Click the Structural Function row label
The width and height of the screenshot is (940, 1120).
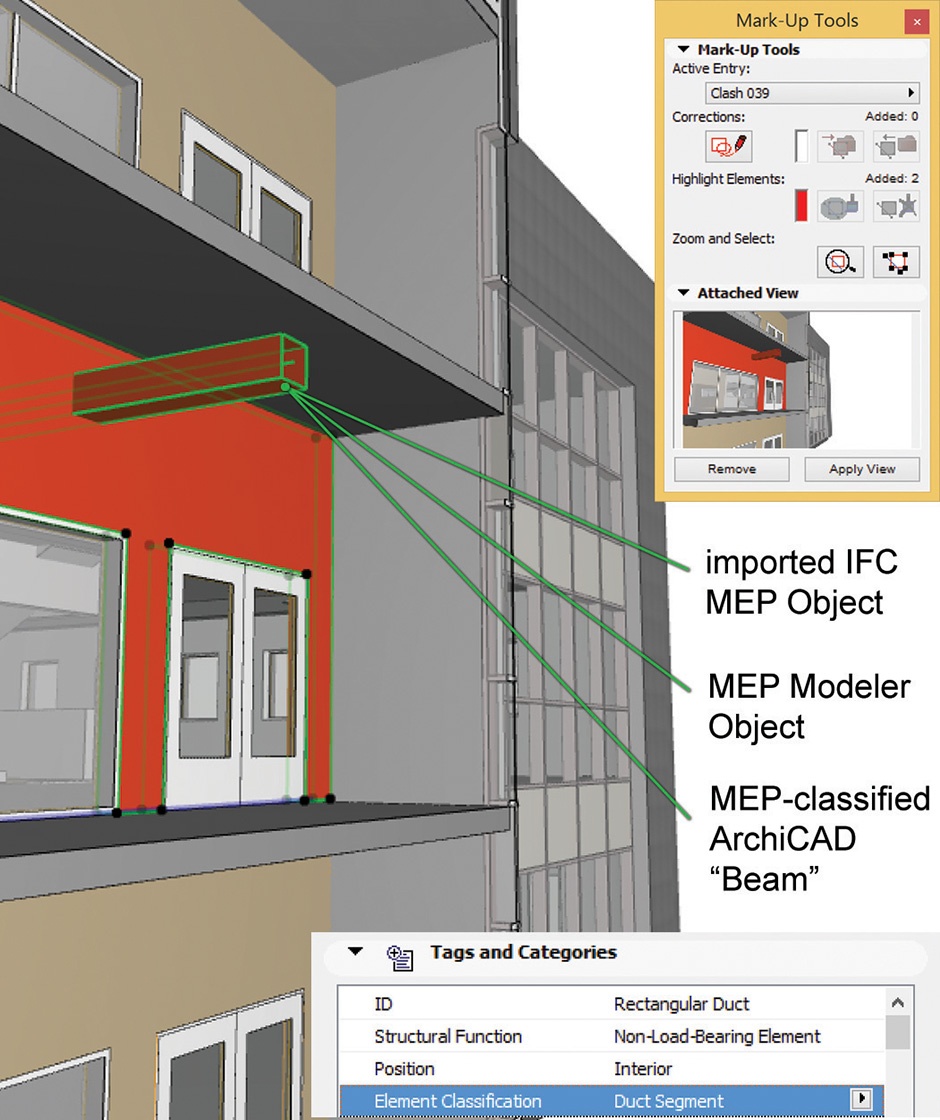(x=448, y=1036)
